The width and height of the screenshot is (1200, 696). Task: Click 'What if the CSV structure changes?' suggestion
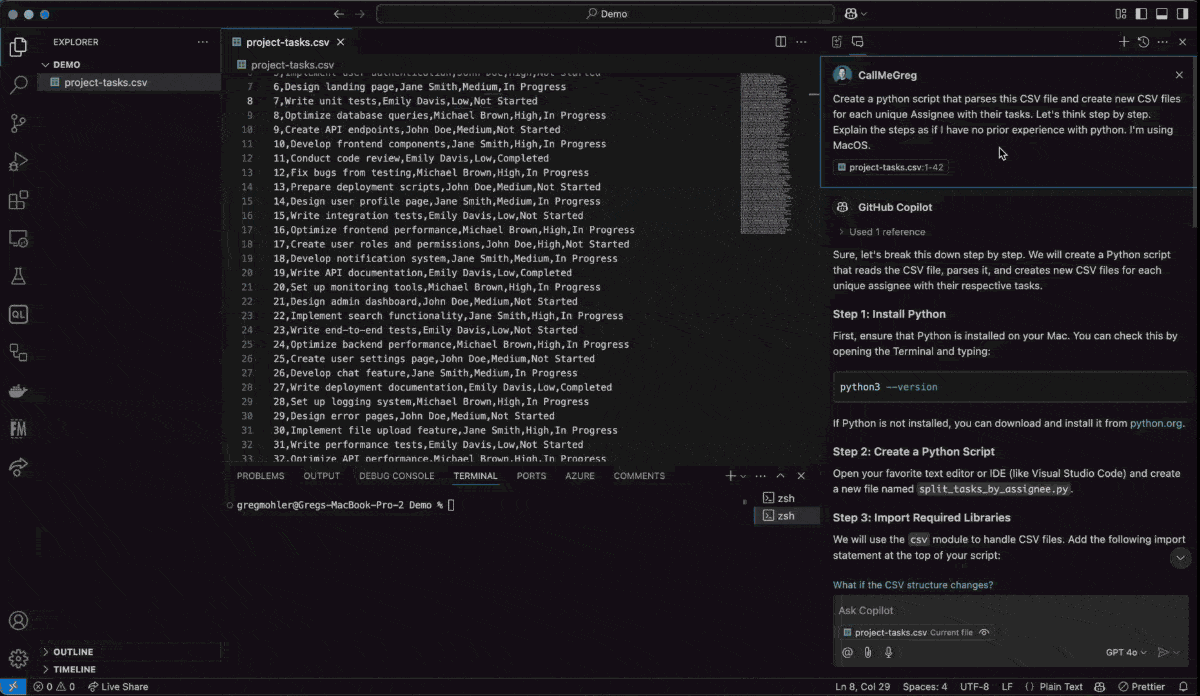[x=913, y=585]
